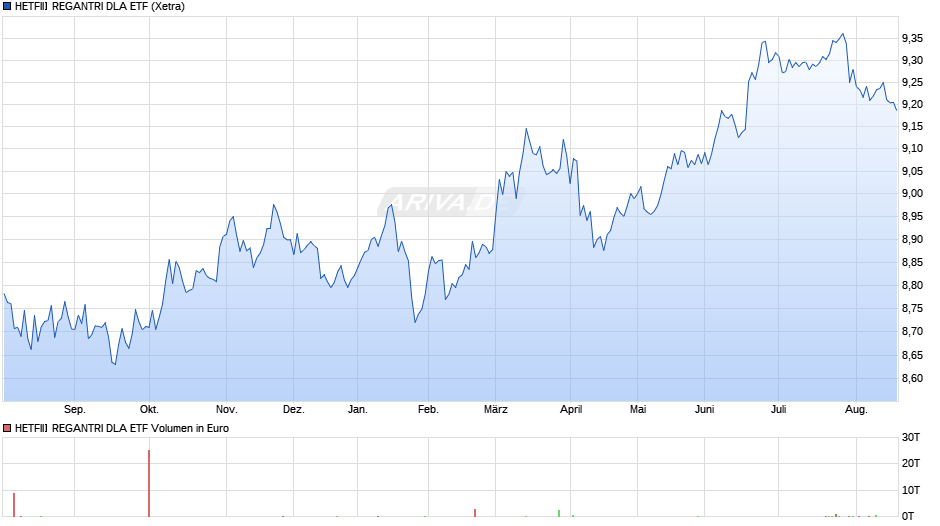Click the 8,85 price axis value

[912, 263]
